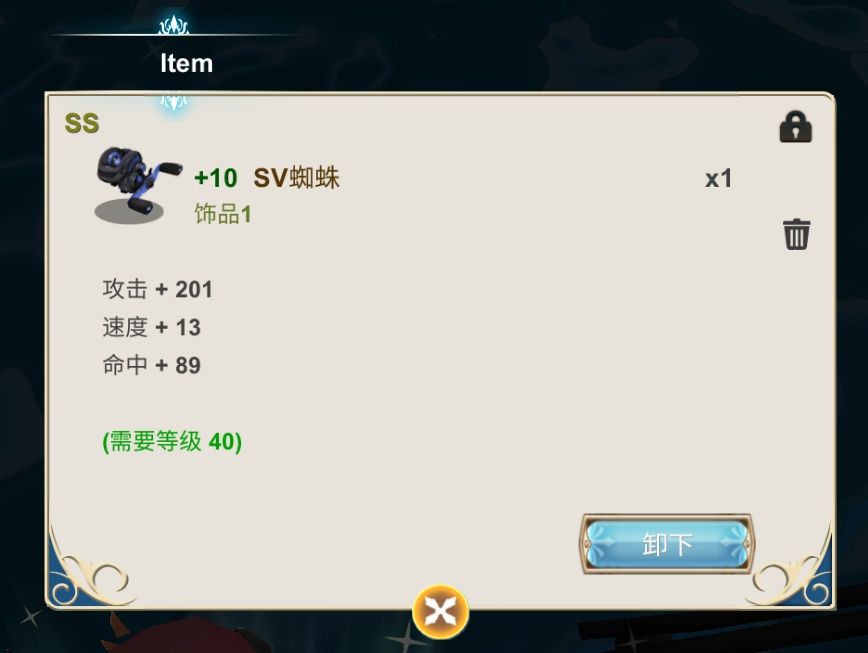Click the 饰品1 accessory slot label
This screenshot has width=868, height=653.
point(223,214)
